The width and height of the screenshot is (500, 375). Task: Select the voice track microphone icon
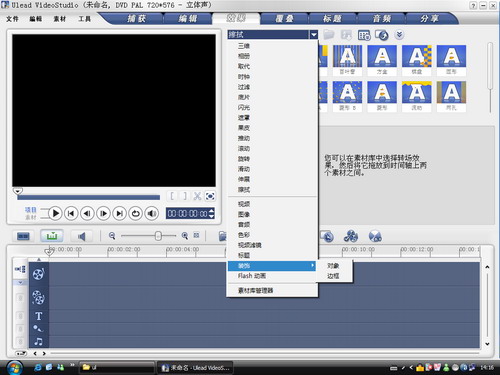[38, 329]
